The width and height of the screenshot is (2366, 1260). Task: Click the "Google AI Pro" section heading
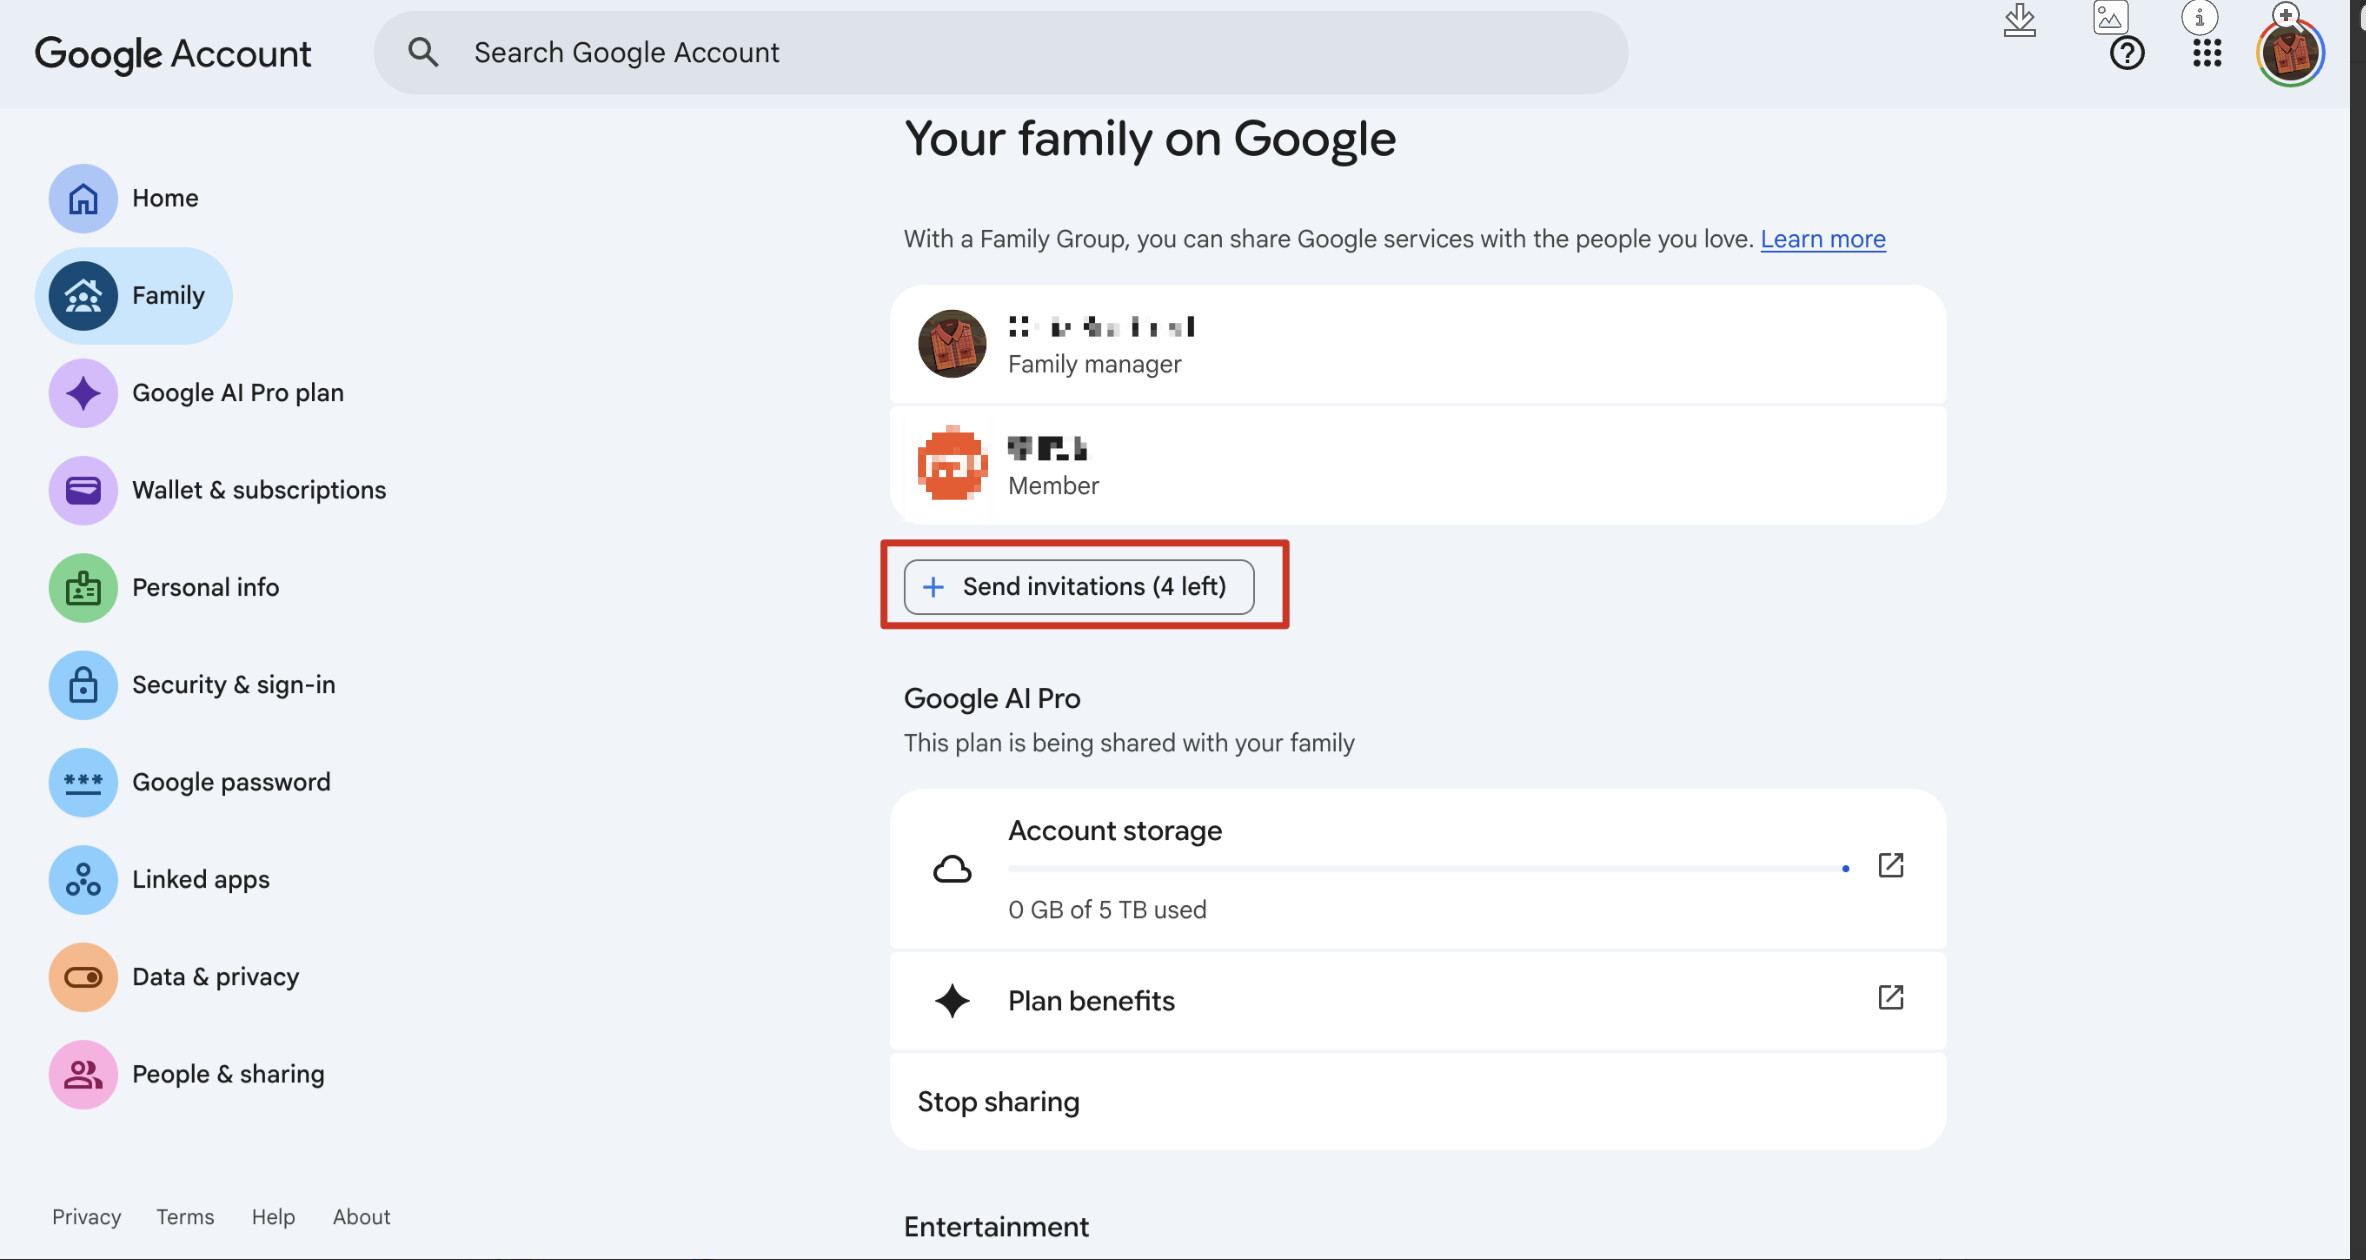coord(992,699)
